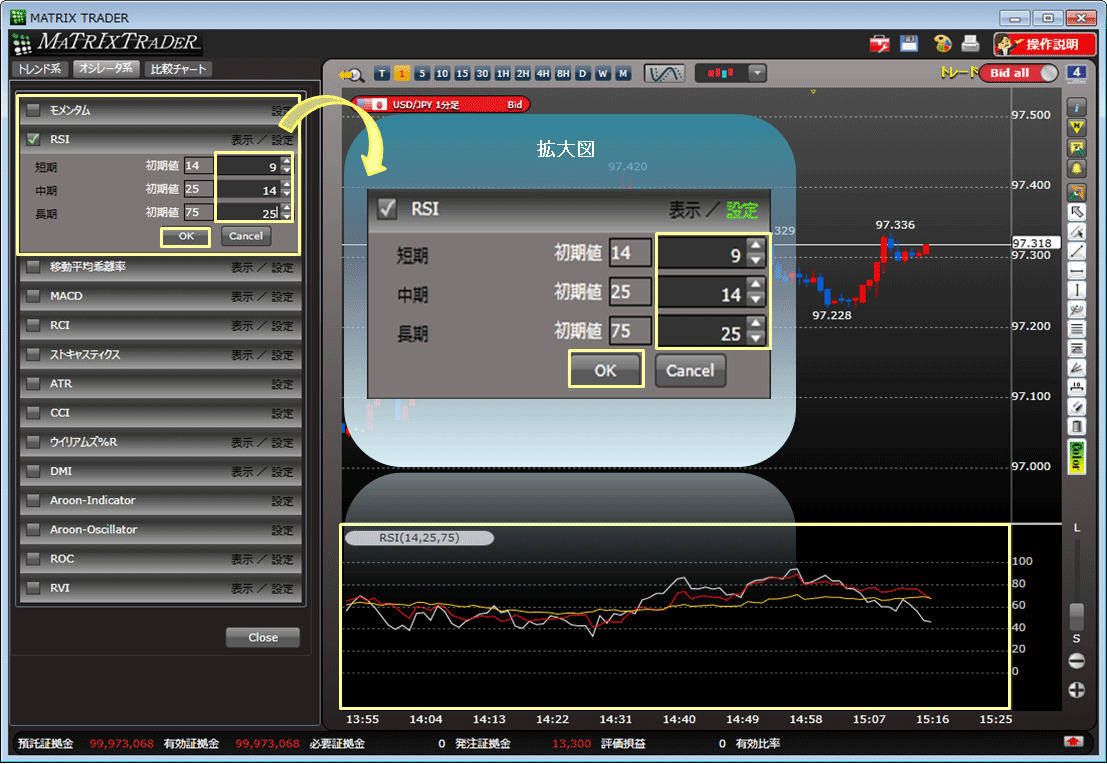Open the 4-screen layout icon
Screen dimensions: 1107x764
coord(1076,72)
